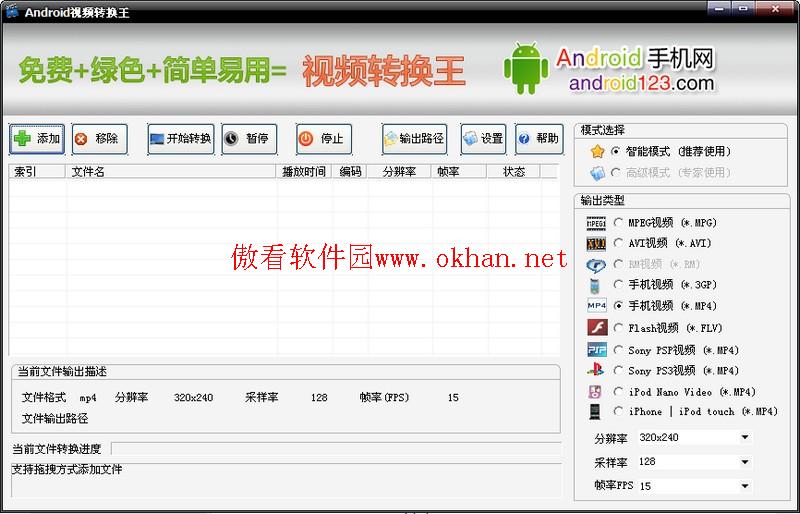Choose Flash视频 (*.FLV) output type
This screenshot has height=514, width=800.
tap(618, 328)
